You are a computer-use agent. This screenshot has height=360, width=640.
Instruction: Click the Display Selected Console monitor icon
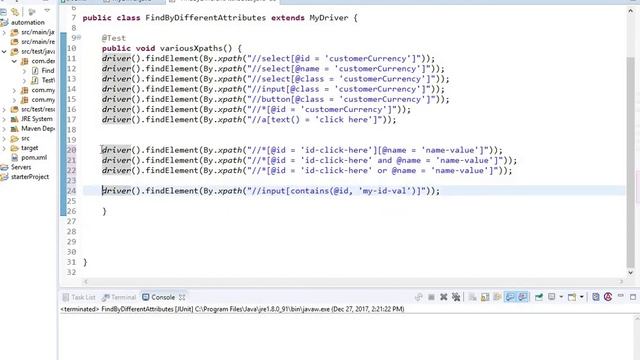(x=552, y=297)
